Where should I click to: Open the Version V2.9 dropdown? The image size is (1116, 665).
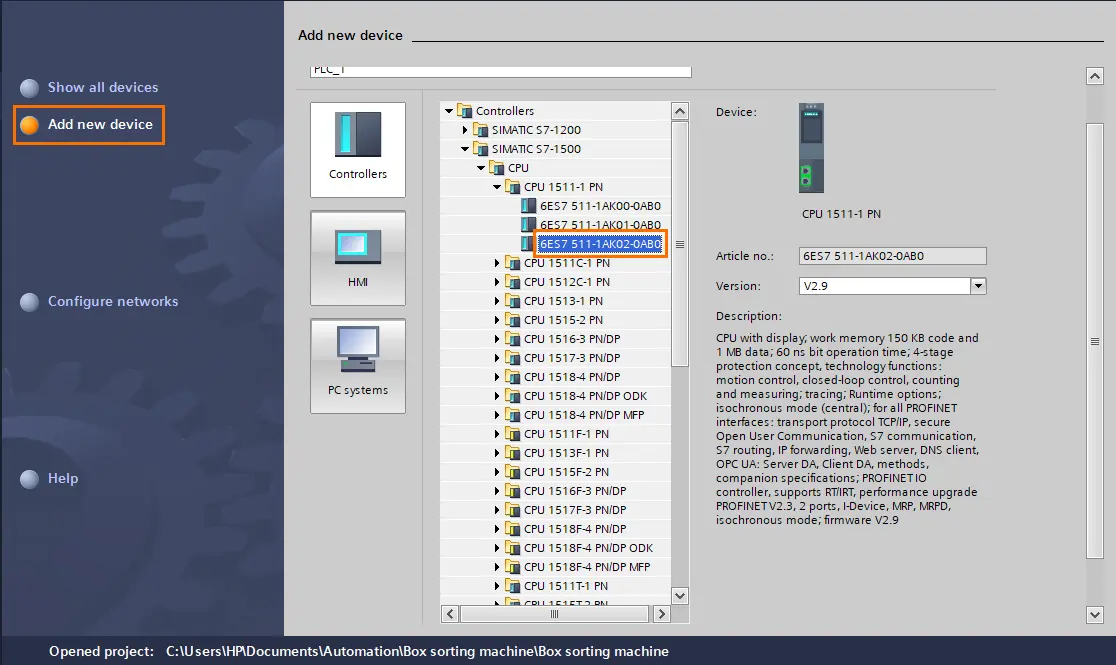click(x=979, y=286)
